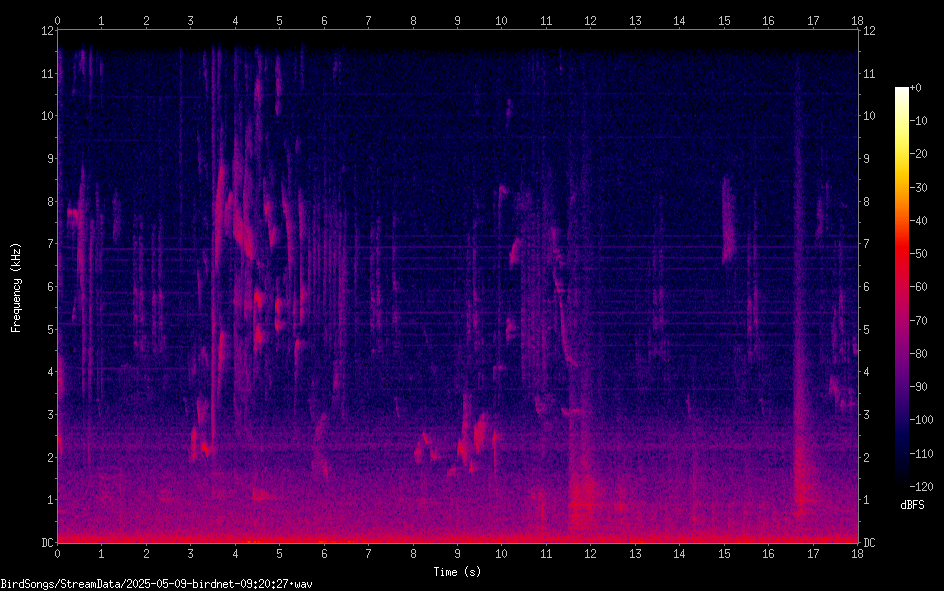Click tick '17' on the upper time axis

pyautogui.click(x=813, y=21)
